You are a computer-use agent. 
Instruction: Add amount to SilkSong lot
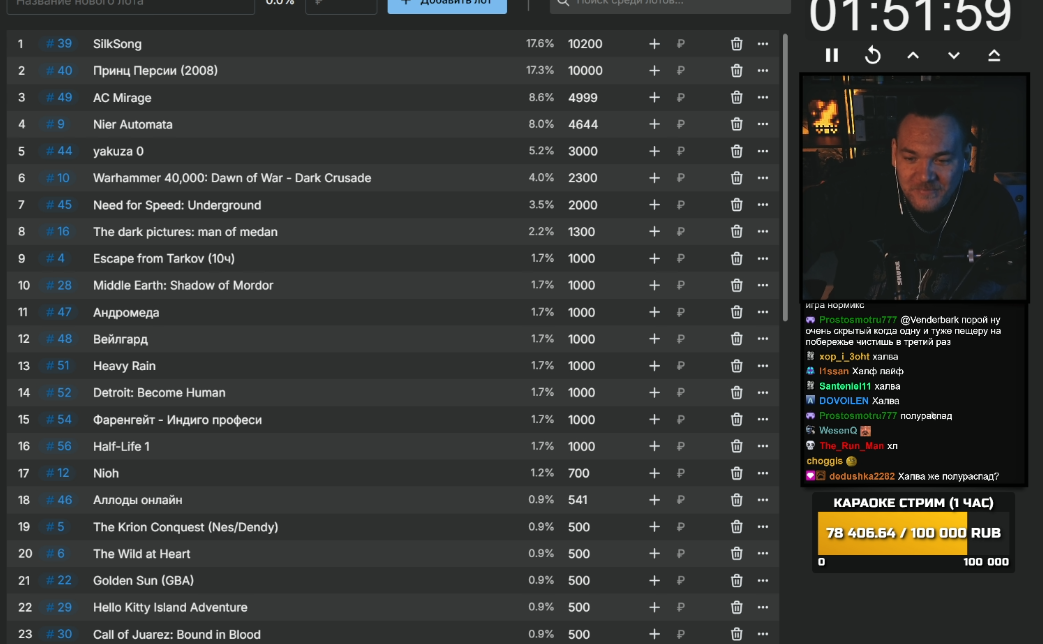point(655,44)
